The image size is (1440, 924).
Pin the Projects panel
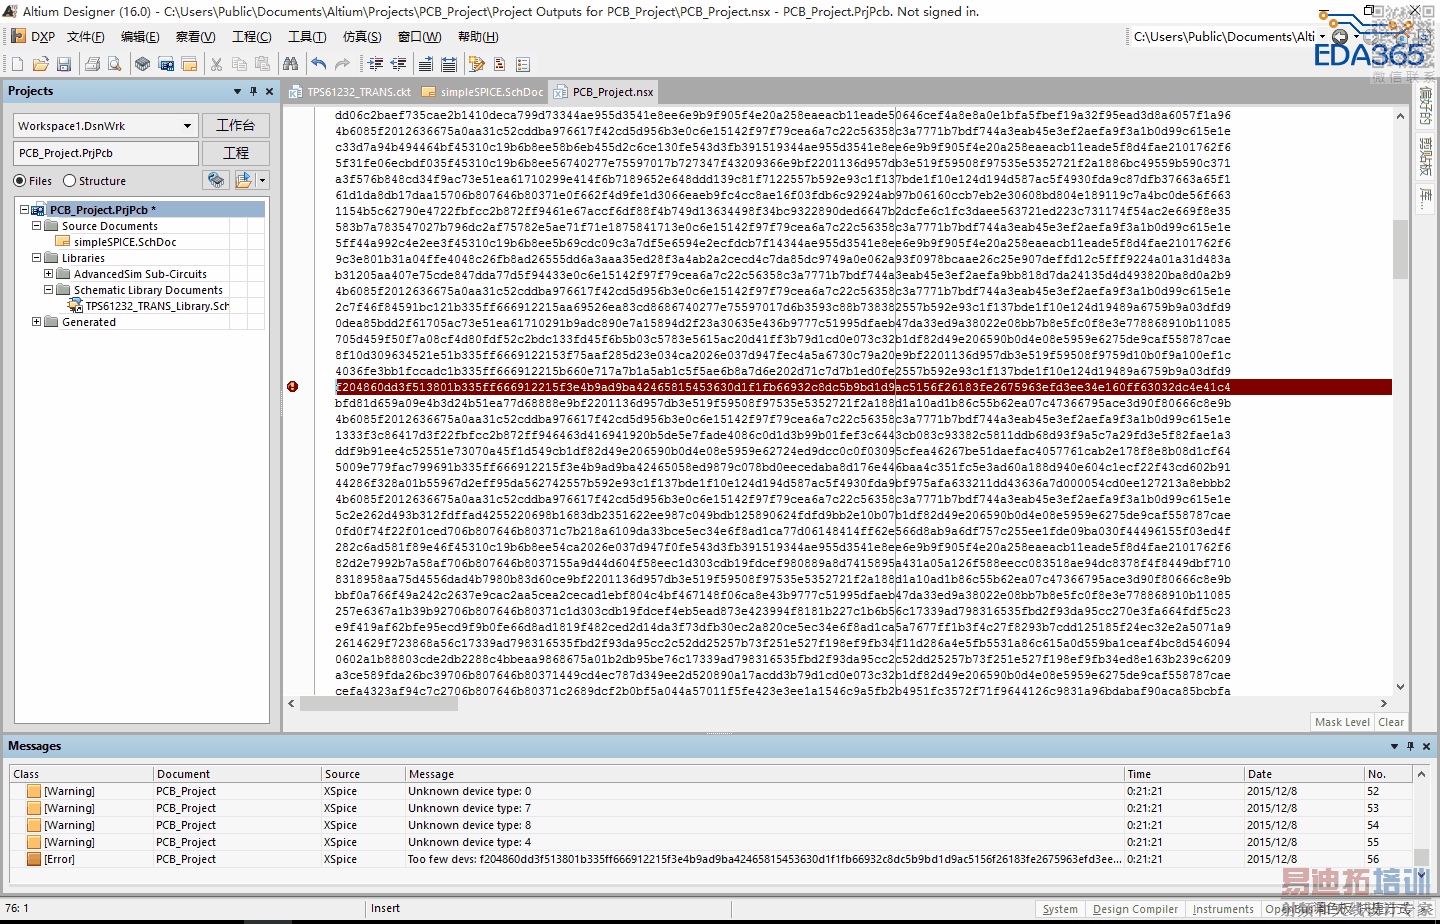[253, 91]
